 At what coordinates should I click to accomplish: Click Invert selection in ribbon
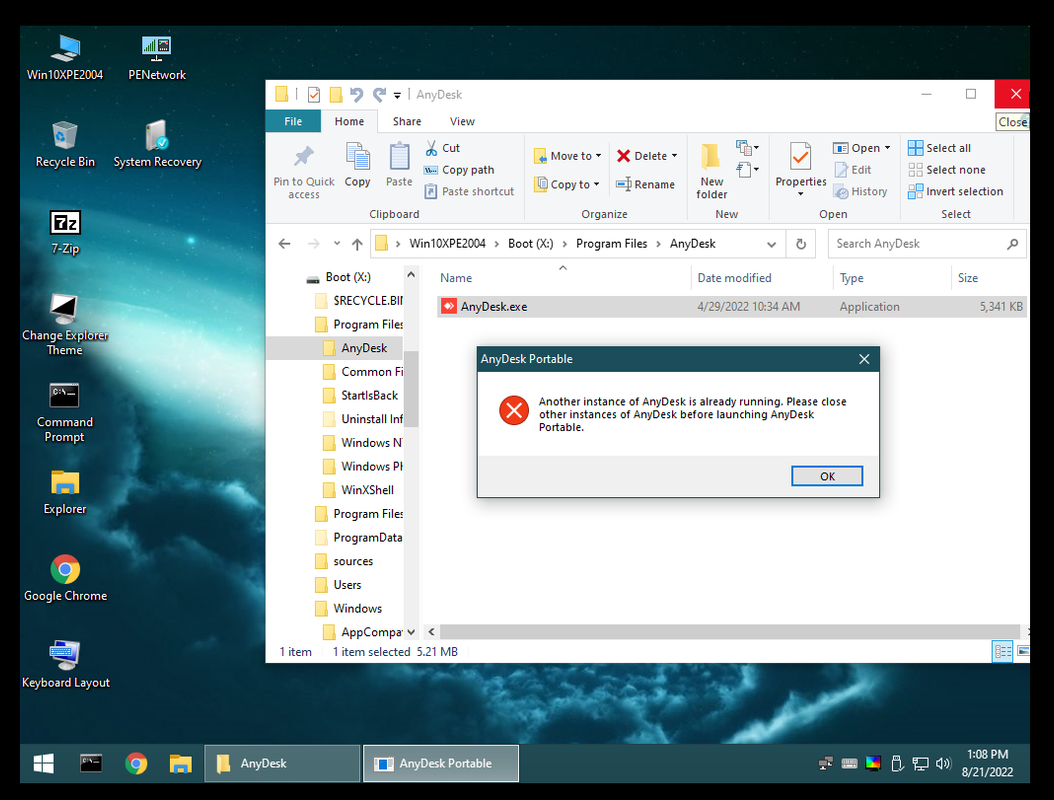(x=955, y=192)
